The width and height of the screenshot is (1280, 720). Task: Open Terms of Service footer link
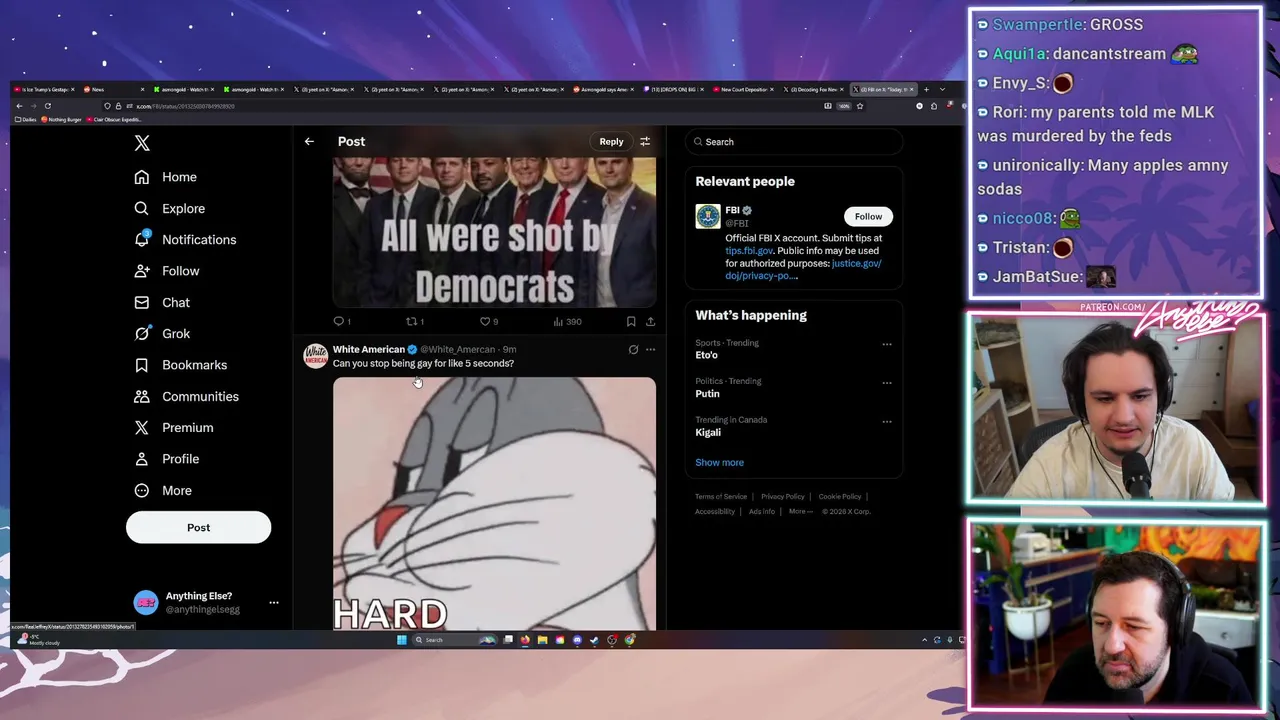point(721,496)
